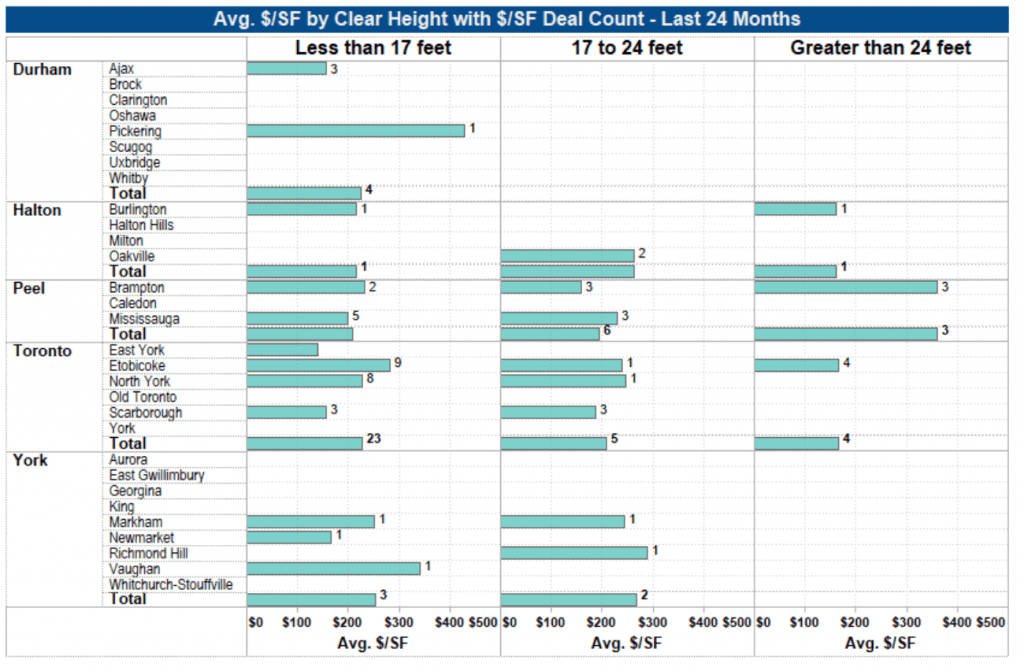Screen dimensions: 1024x671
Task: Select the East York bar
Action: 283,350
